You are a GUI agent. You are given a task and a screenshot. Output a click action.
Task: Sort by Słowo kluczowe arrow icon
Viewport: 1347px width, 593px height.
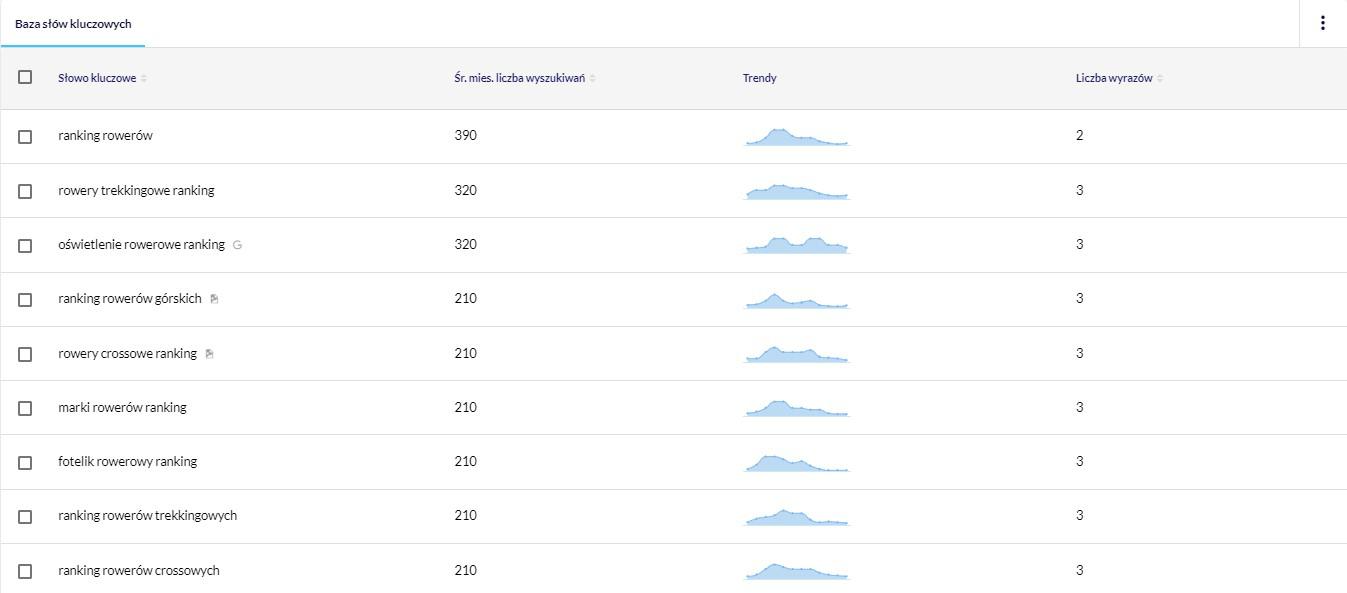click(144, 78)
